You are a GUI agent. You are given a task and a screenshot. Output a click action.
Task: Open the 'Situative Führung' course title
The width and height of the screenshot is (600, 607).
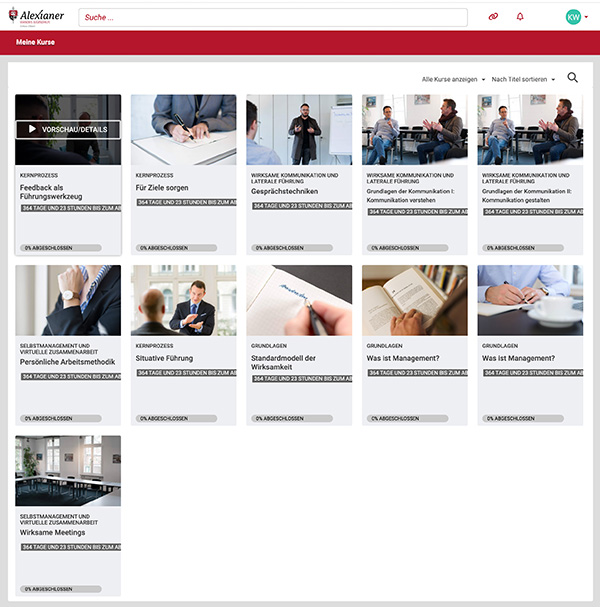(x=164, y=358)
